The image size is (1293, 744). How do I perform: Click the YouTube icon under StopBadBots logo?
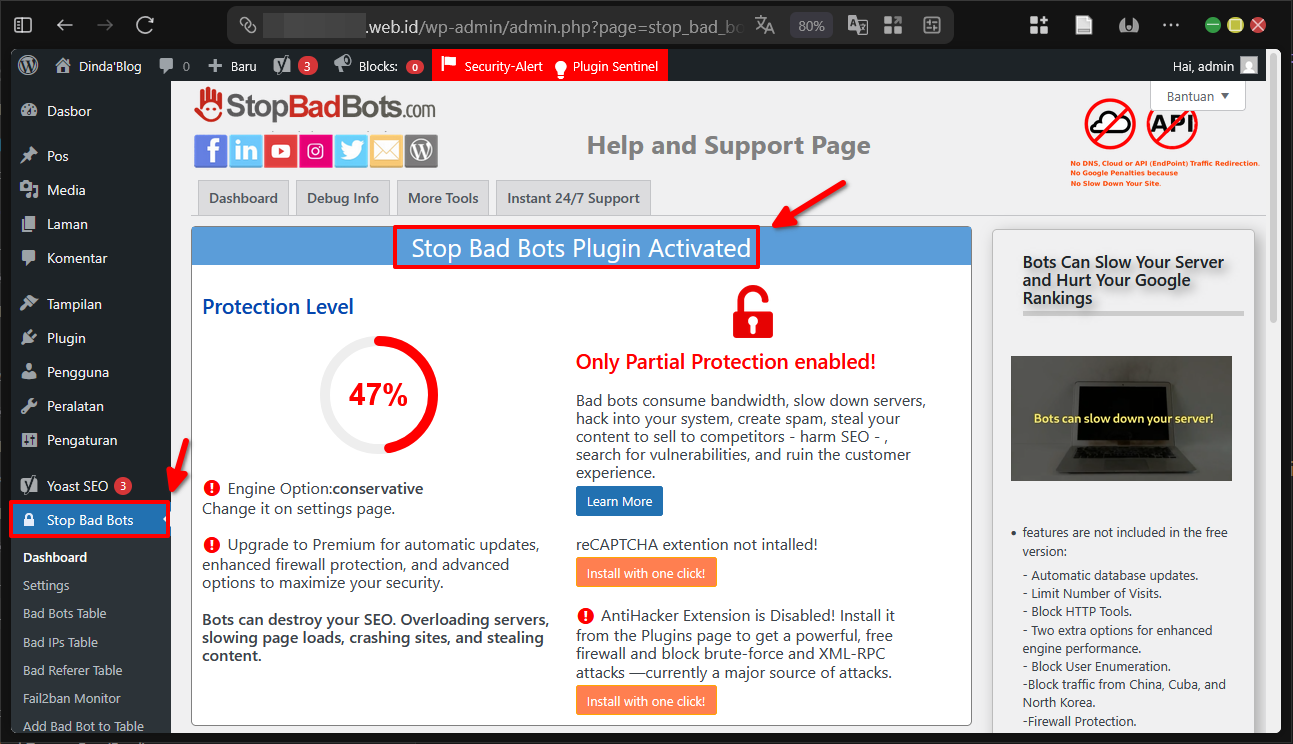click(x=280, y=151)
